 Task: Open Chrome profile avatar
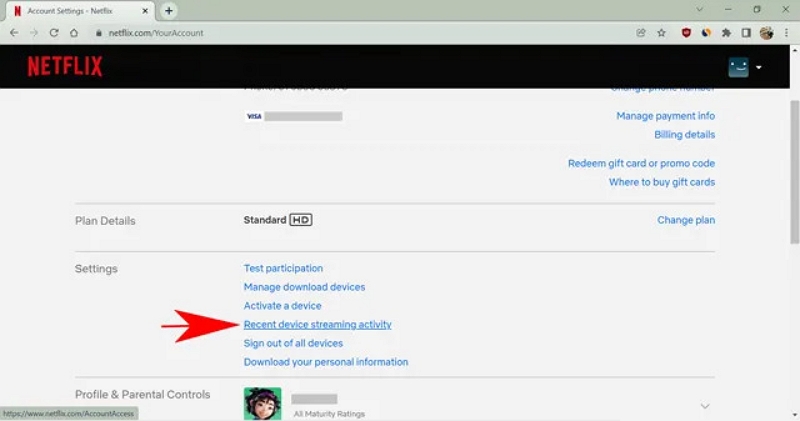point(766,33)
